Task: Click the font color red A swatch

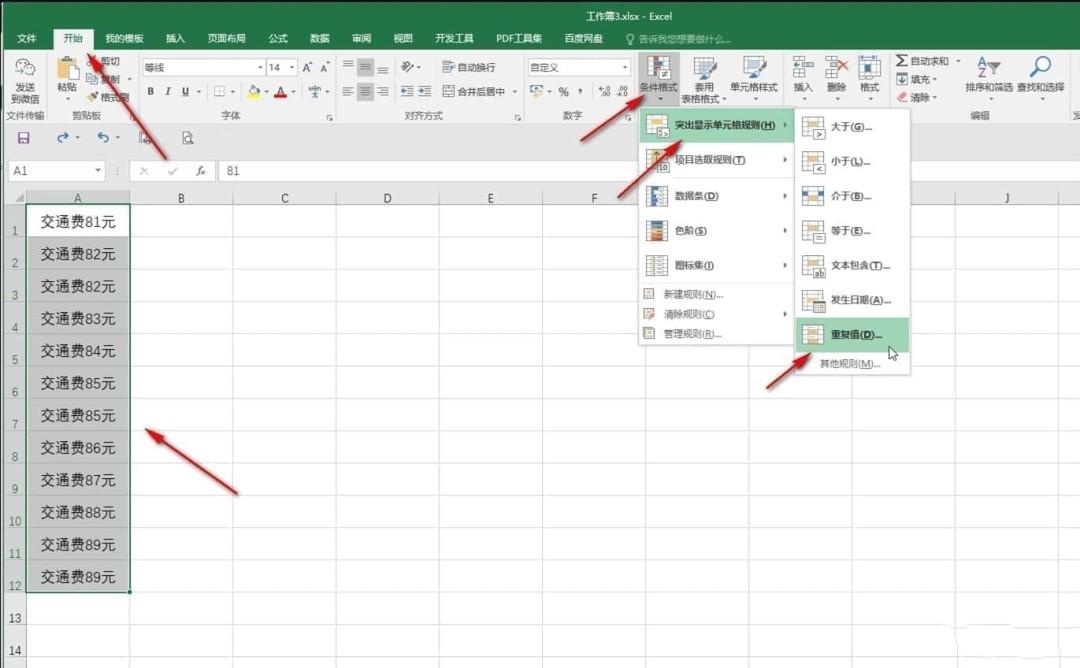Action: coord(280,91)
